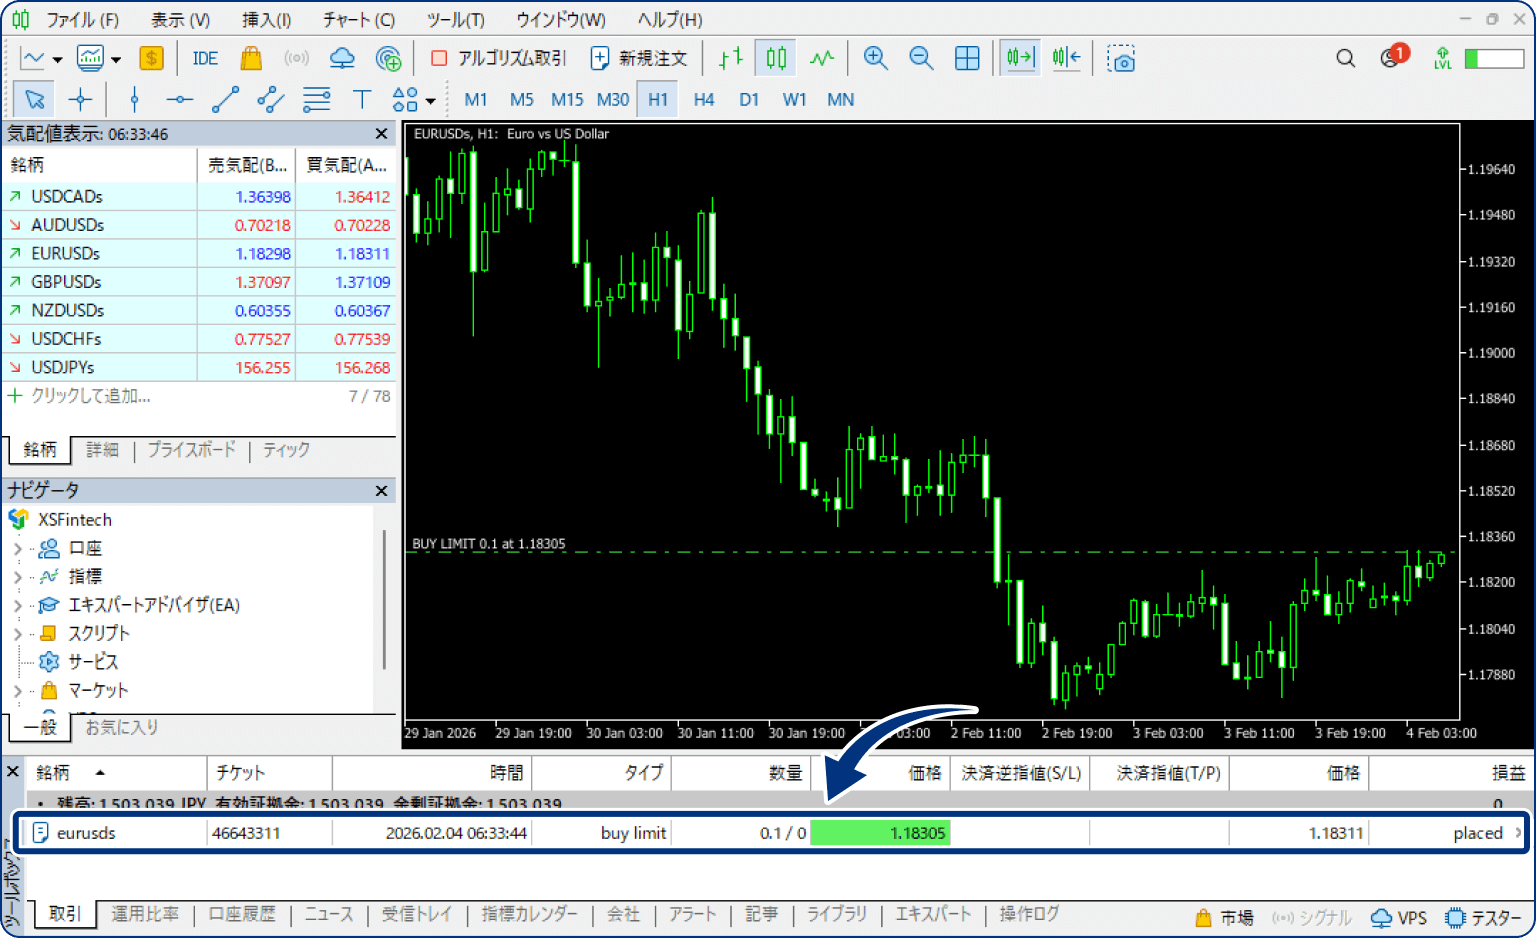Click the zoom in magnifier icon
The image size is (1536, 938).
point(876,59)
